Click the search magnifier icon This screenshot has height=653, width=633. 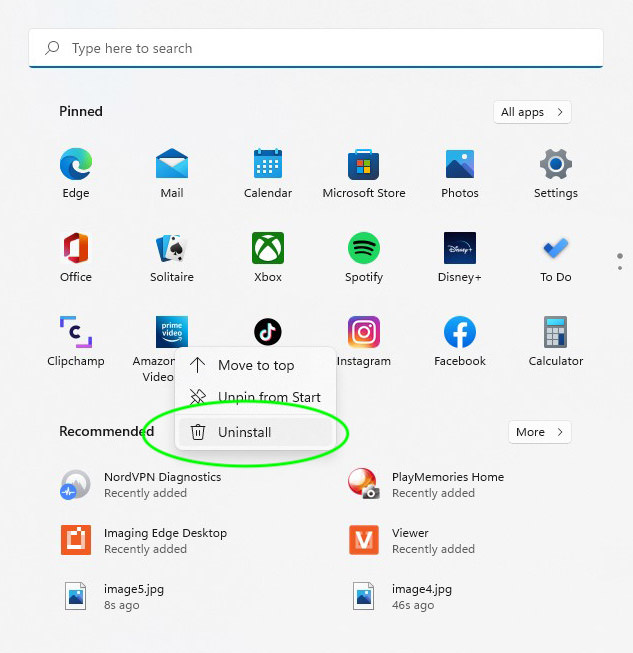[x=52, y=48]
